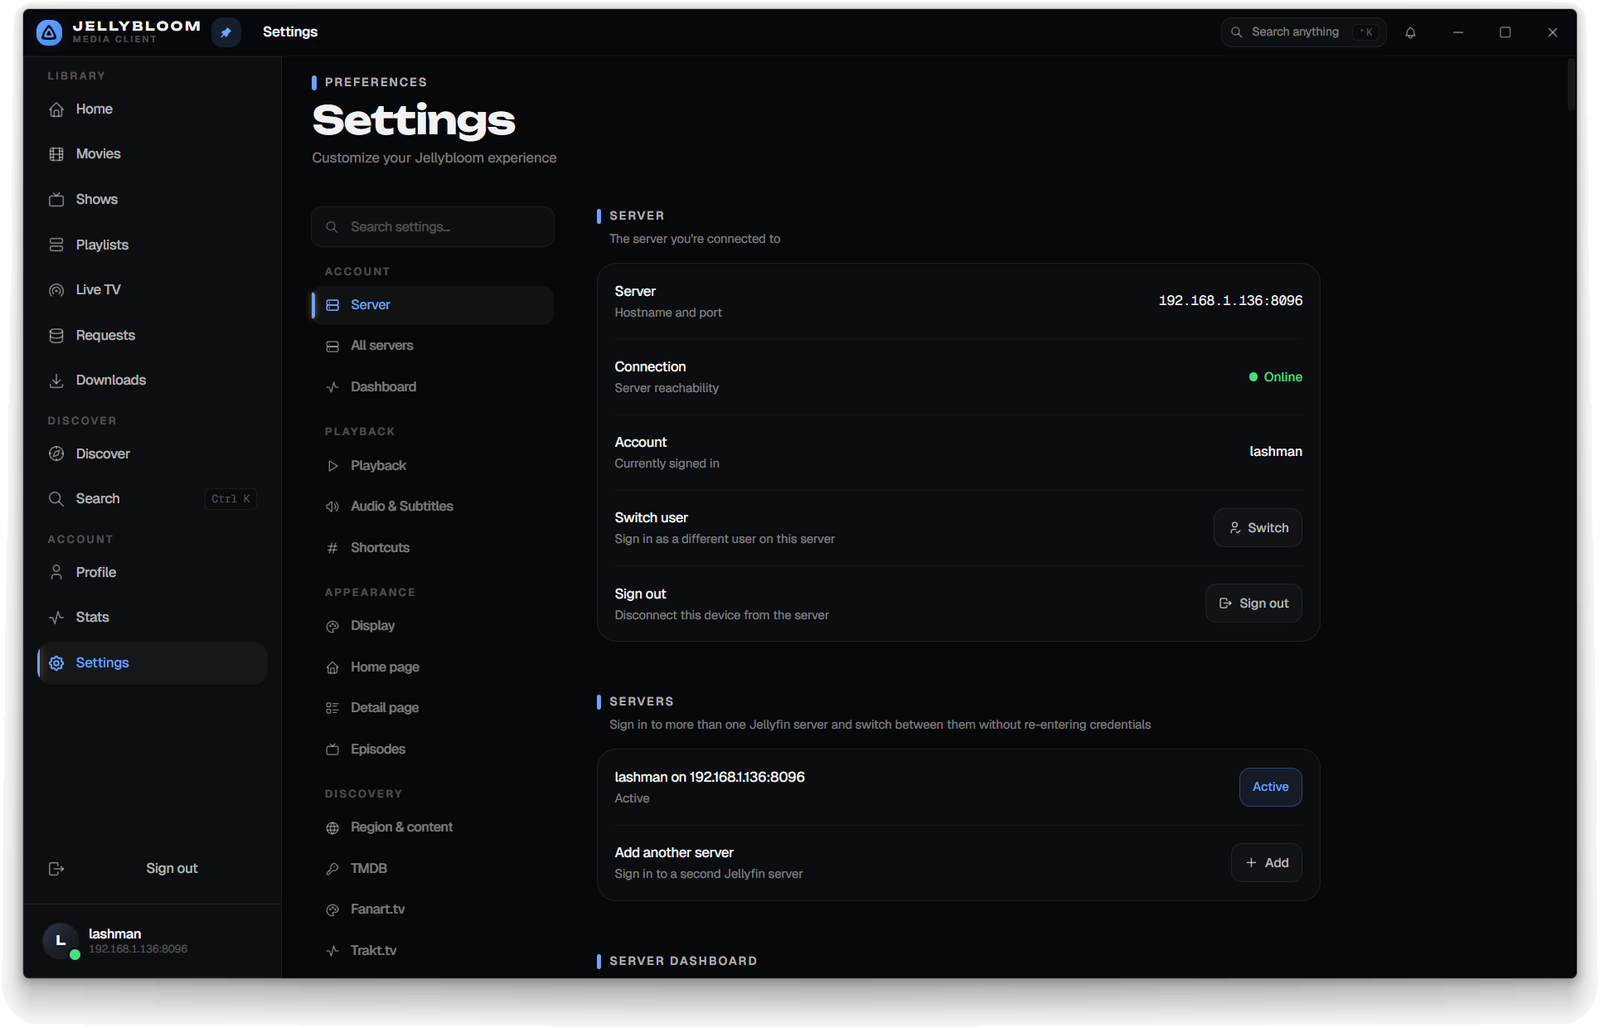1600x1028 pixels.
Task: Click the Switch user button
Action: [1258, 528]
